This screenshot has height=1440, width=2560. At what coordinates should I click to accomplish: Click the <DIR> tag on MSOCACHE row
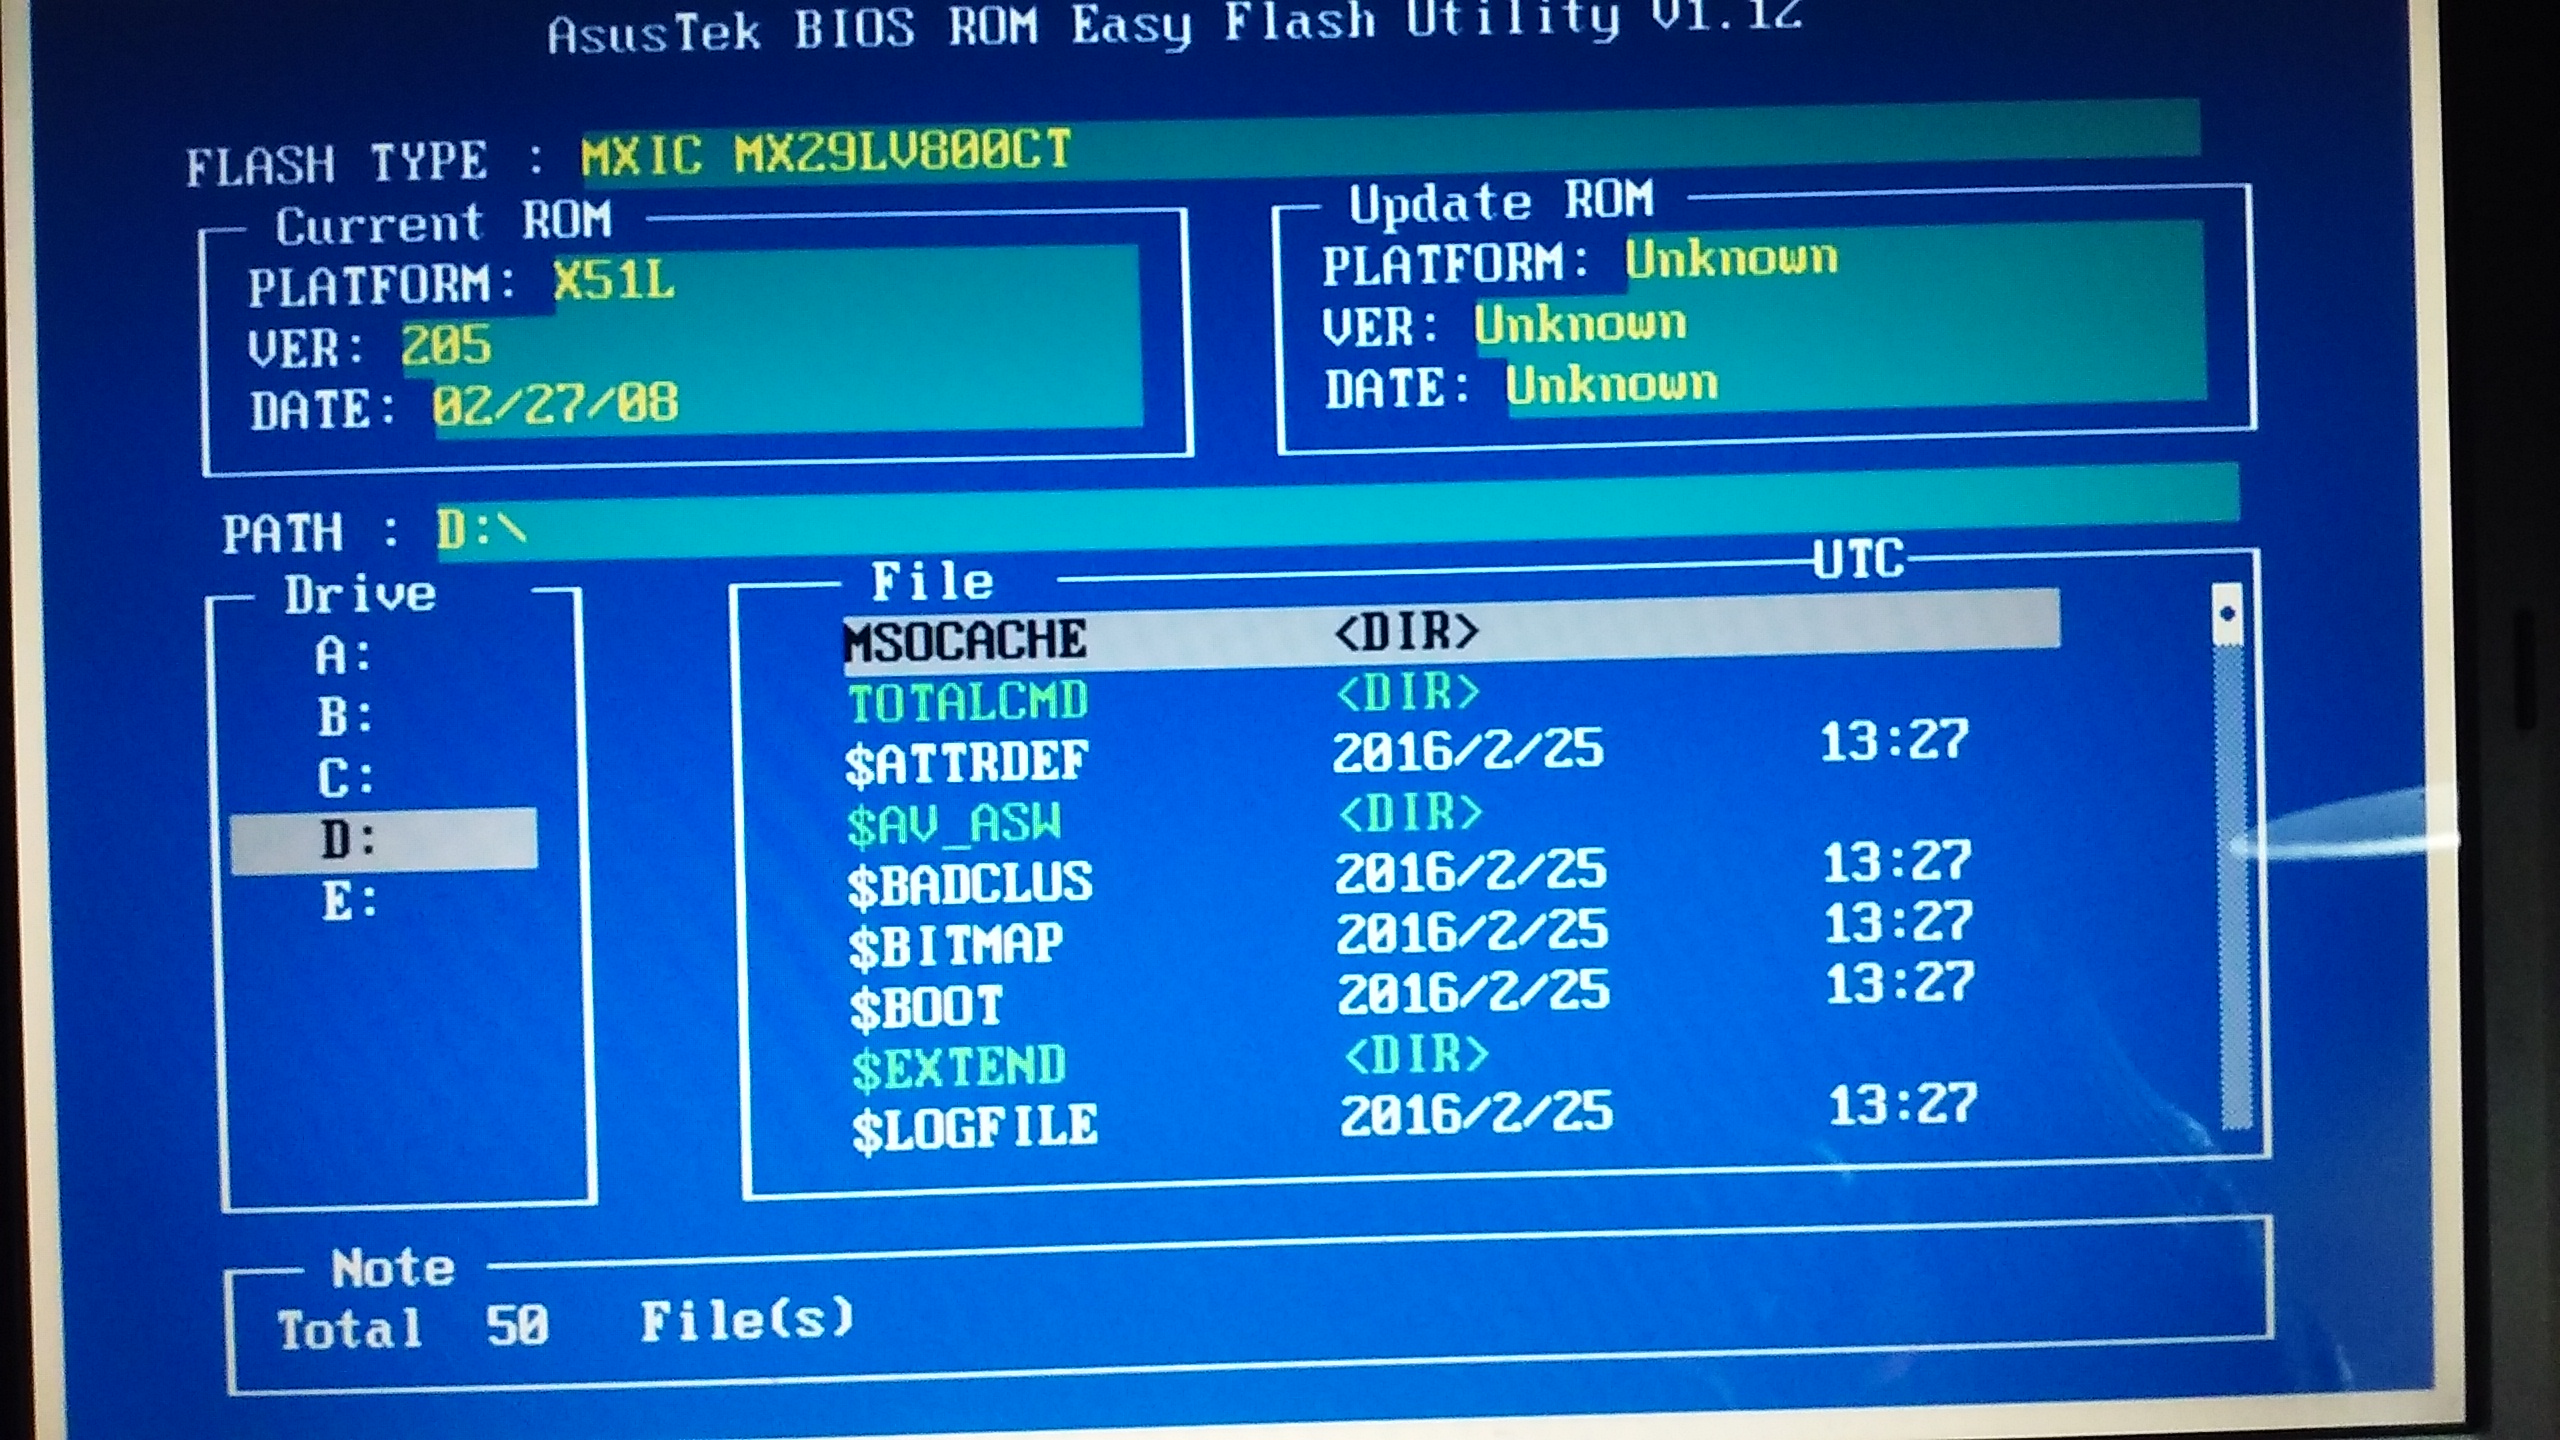[x=1406, y=631]
